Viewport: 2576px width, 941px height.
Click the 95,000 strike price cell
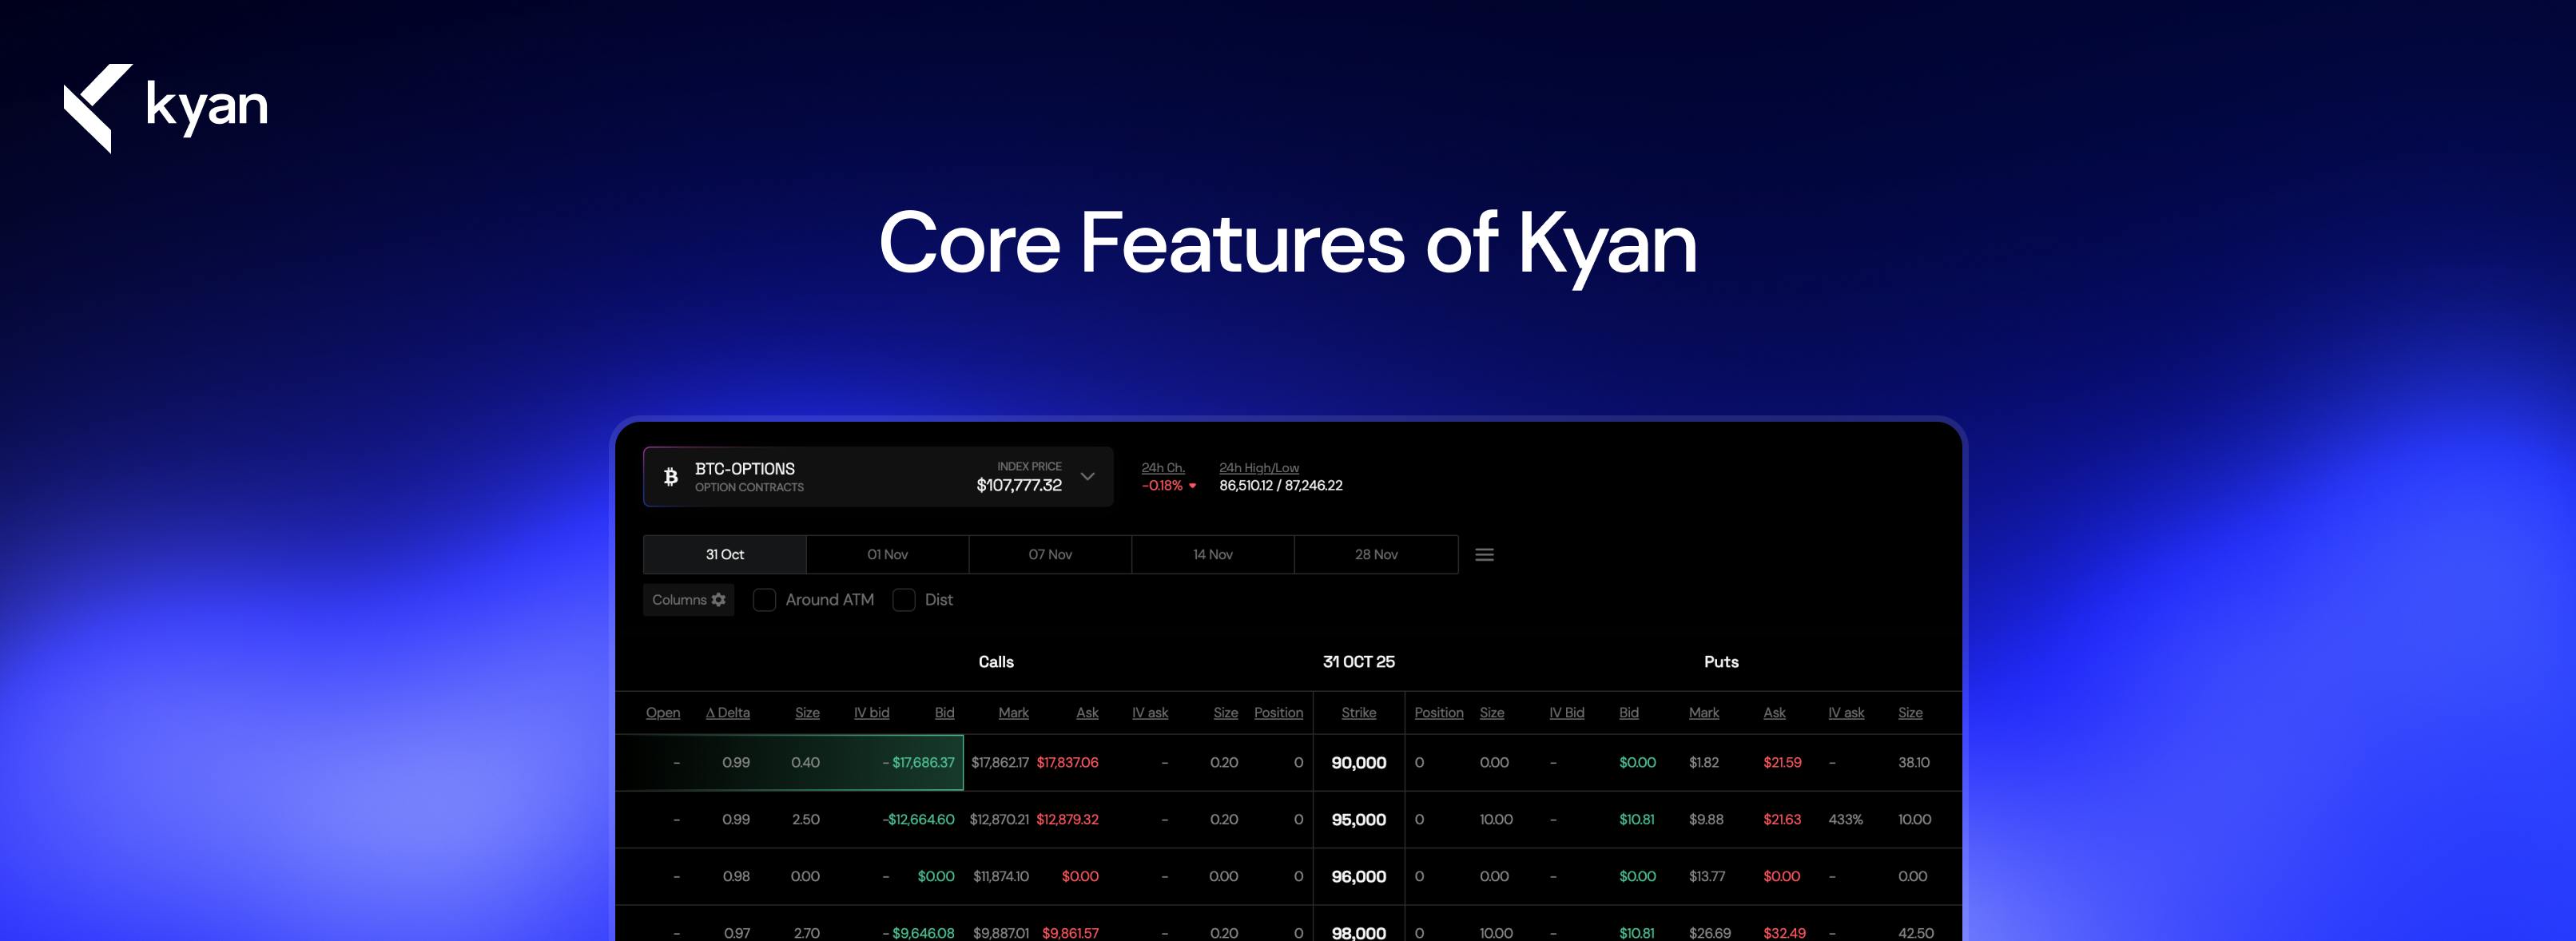click(1358, 819)
